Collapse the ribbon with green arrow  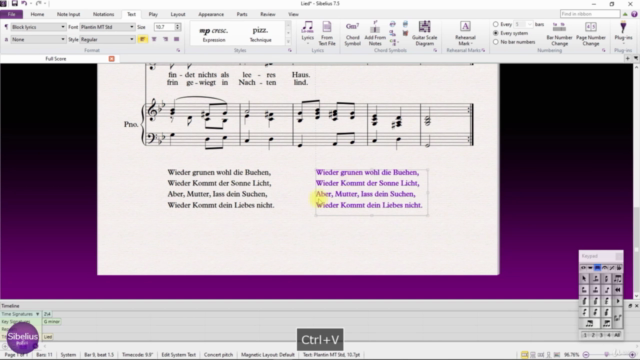(x=625, y=14)
